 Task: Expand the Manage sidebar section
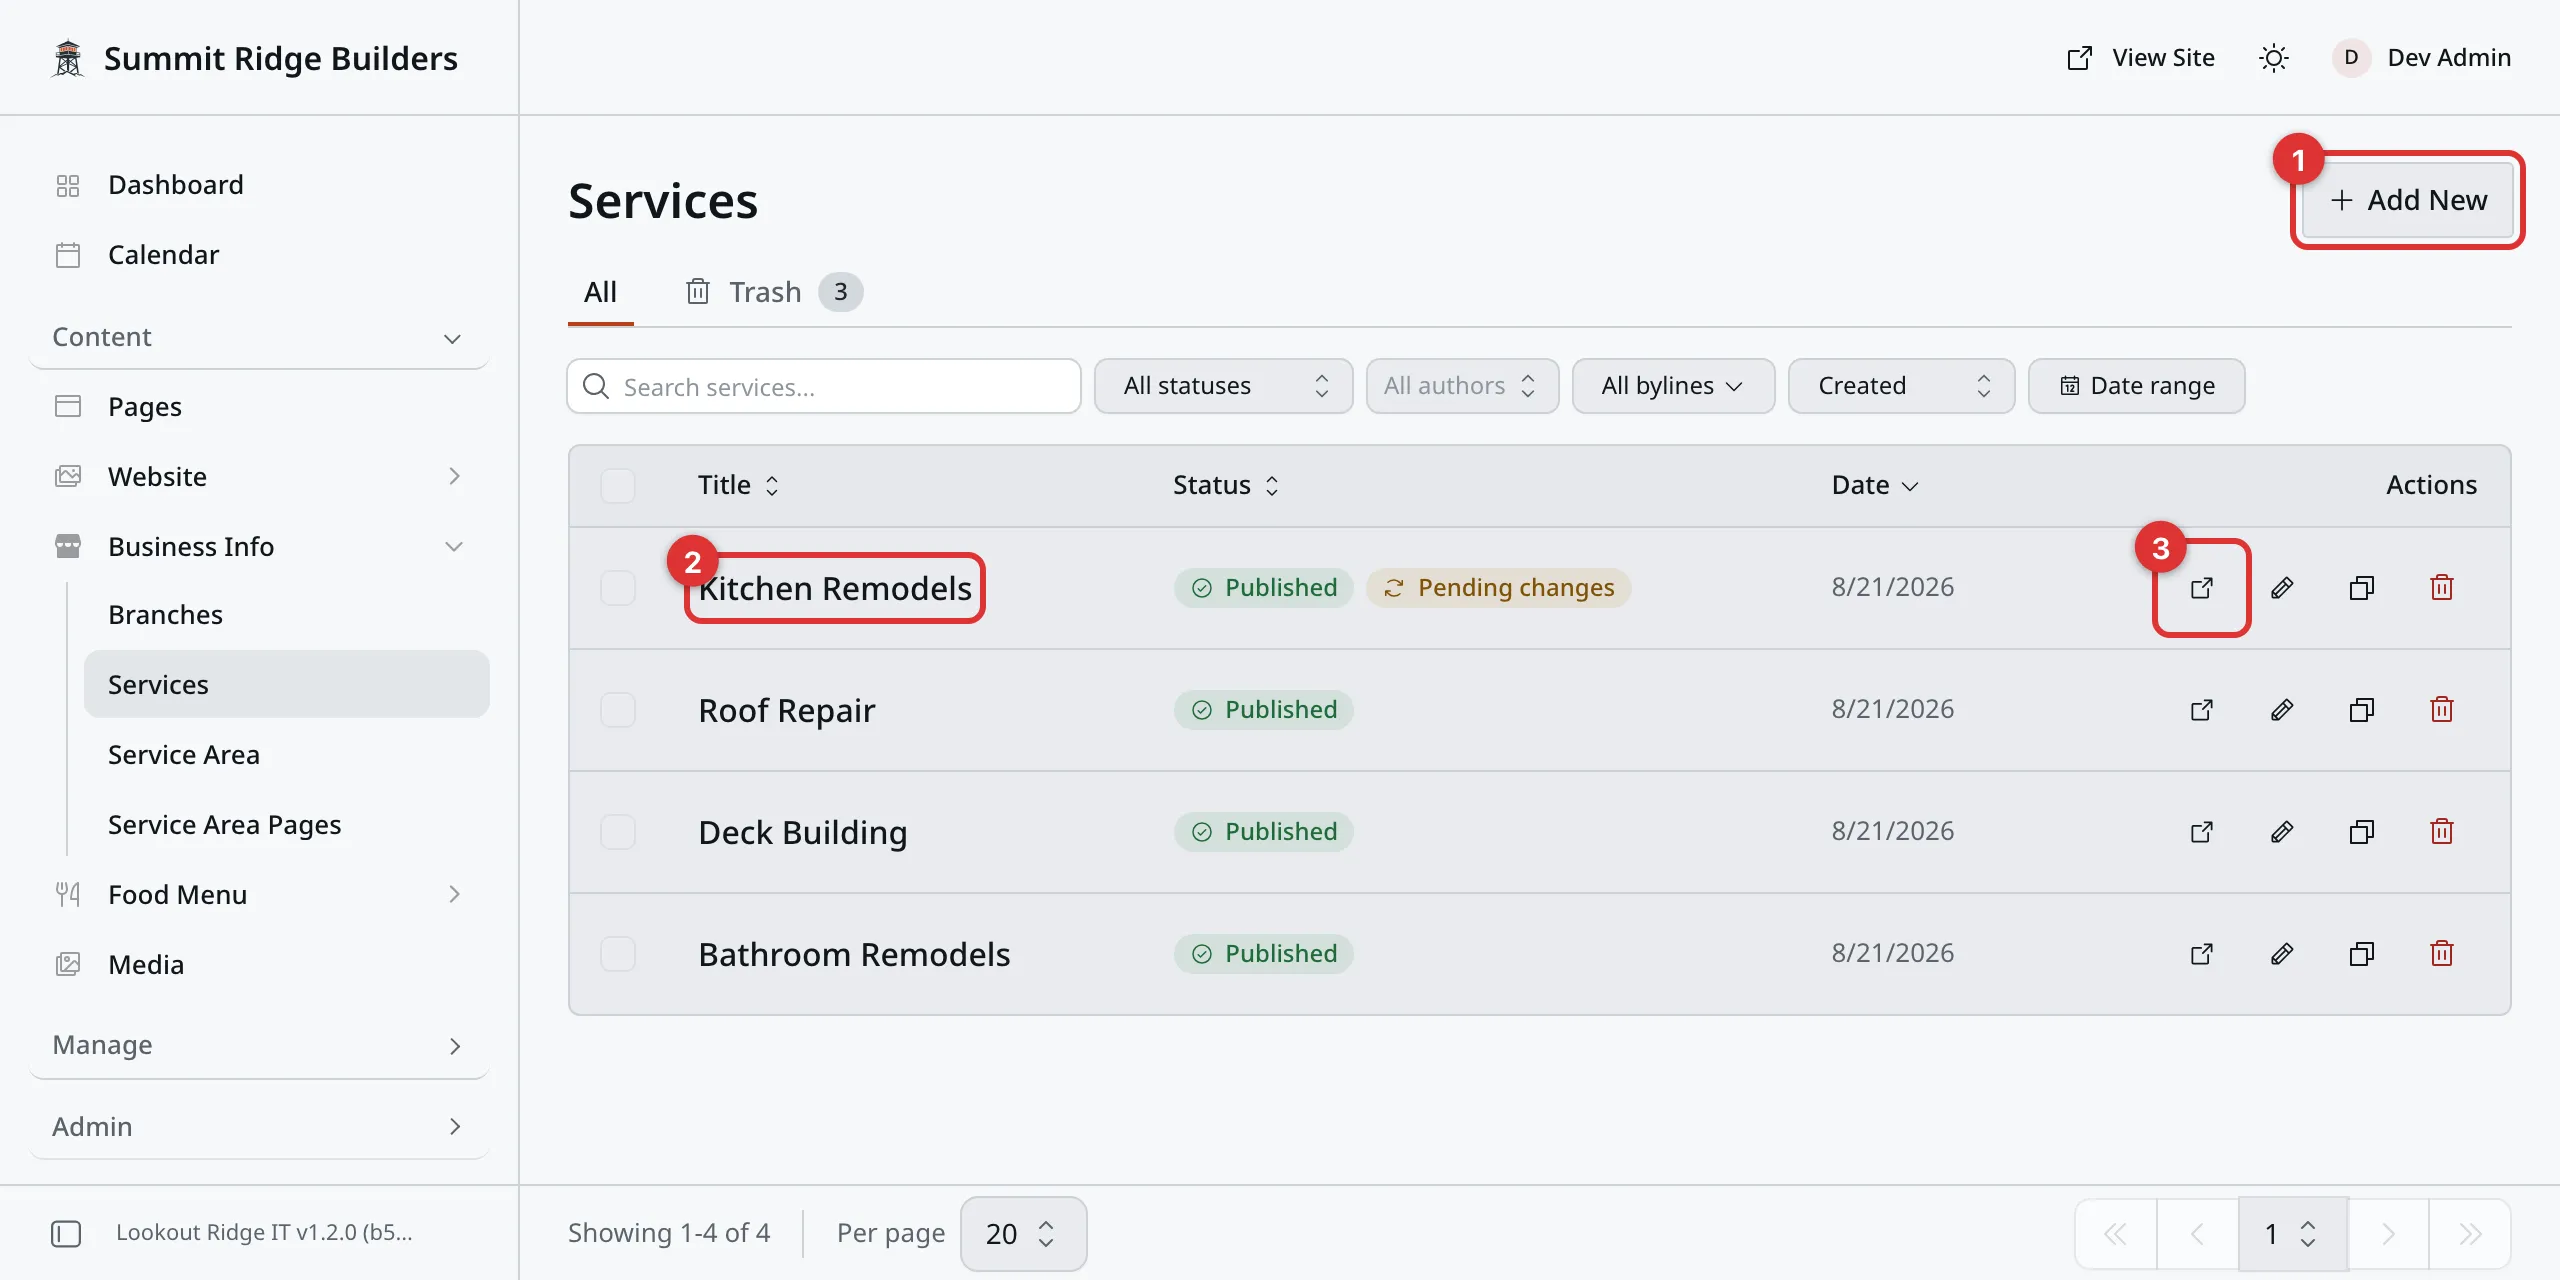coord(259,1046)
